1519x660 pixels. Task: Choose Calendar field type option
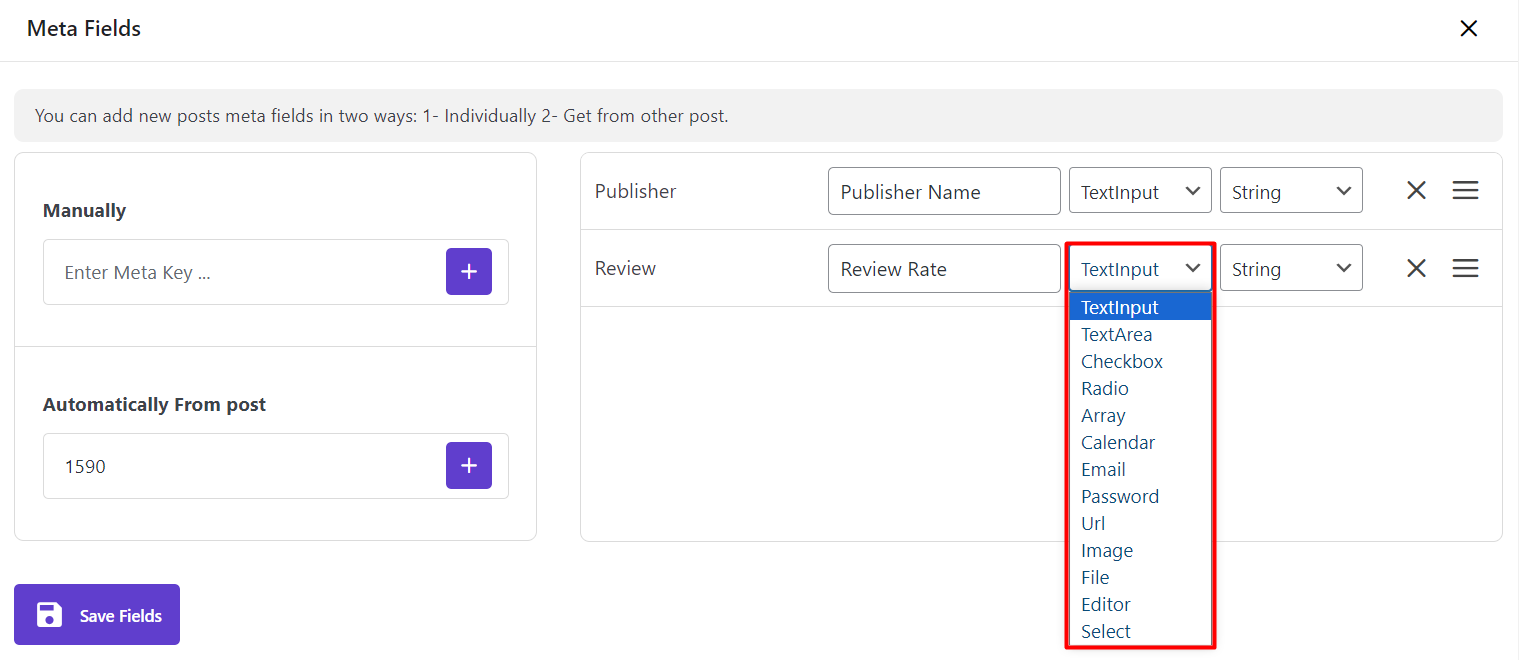(1118, 443)
